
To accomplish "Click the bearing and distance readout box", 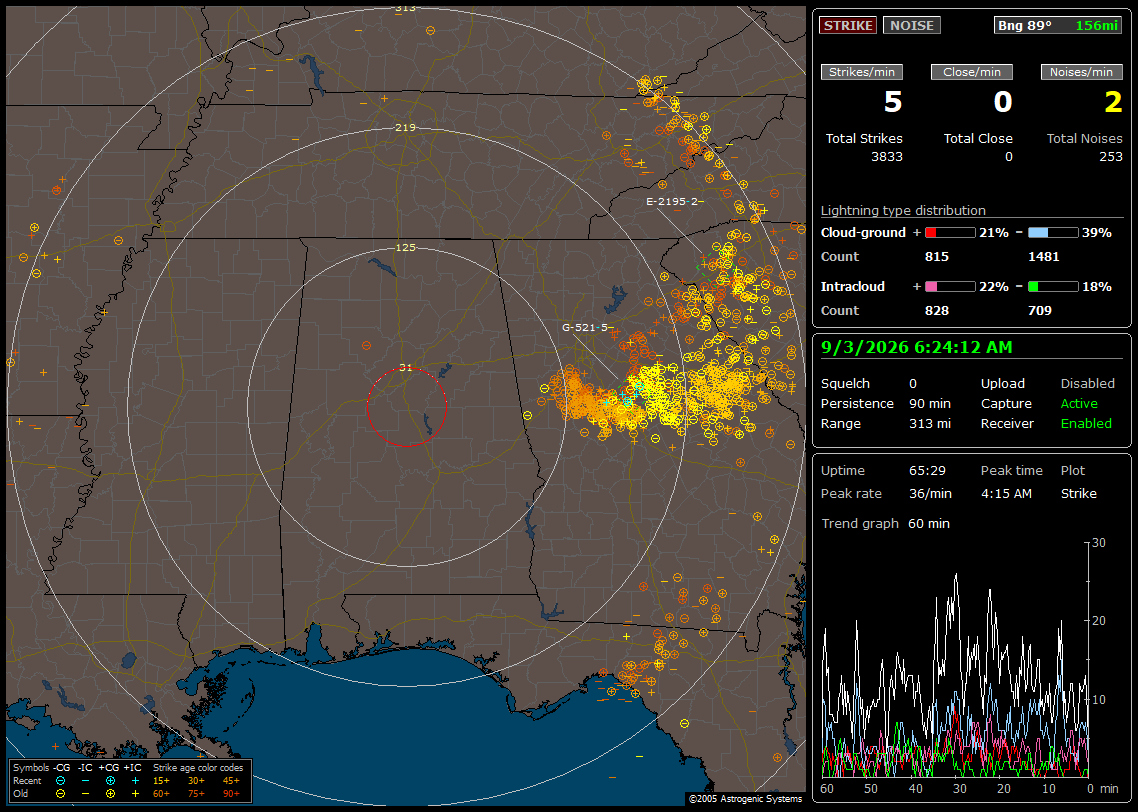I will pos(1057,25).
